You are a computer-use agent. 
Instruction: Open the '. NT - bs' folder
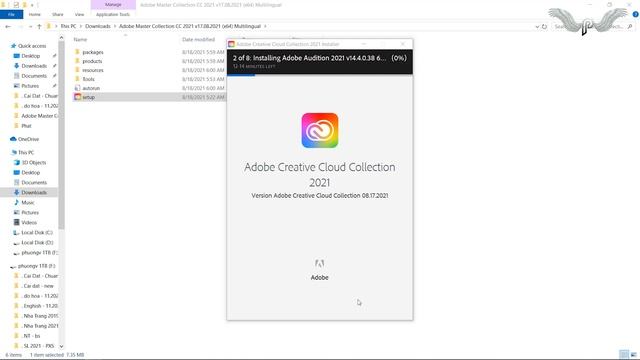click(31, 336)
